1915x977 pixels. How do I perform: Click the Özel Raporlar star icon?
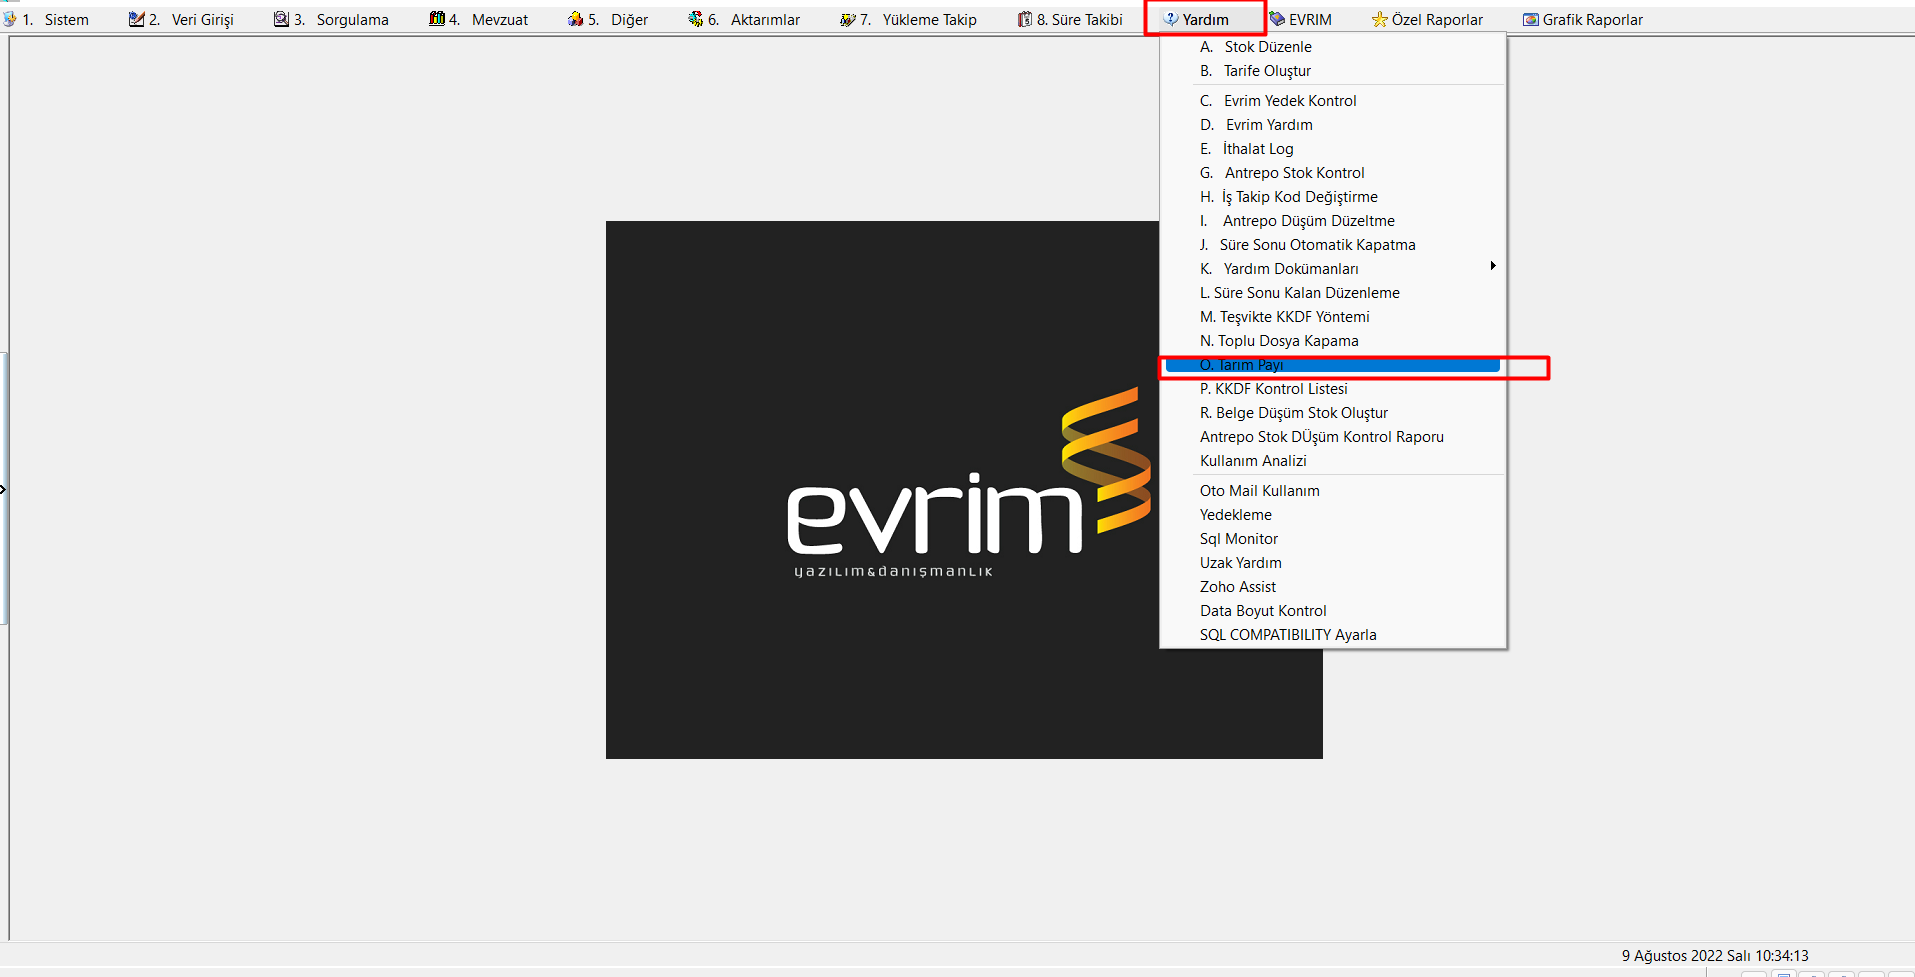[x=1380, y=19]
